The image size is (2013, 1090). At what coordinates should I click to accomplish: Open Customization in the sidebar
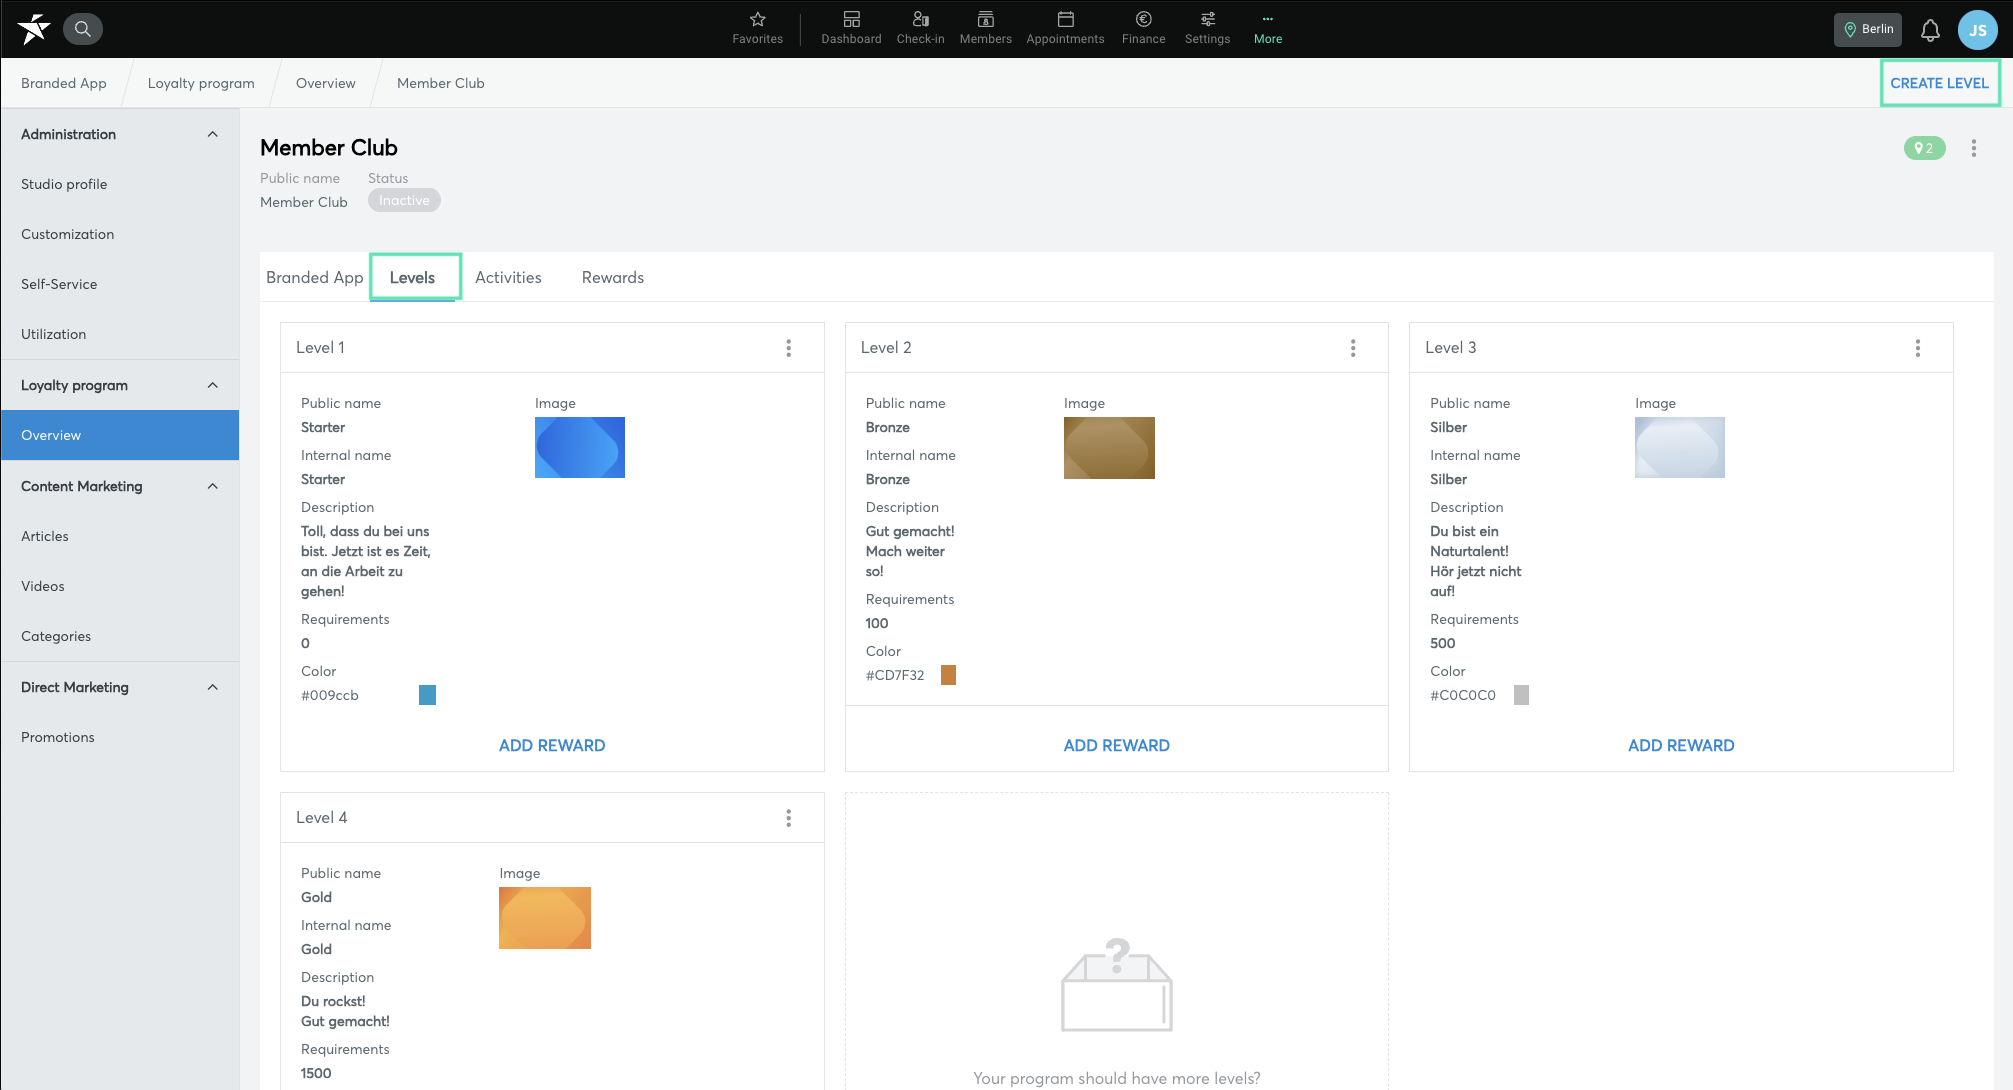pos(120,234)
